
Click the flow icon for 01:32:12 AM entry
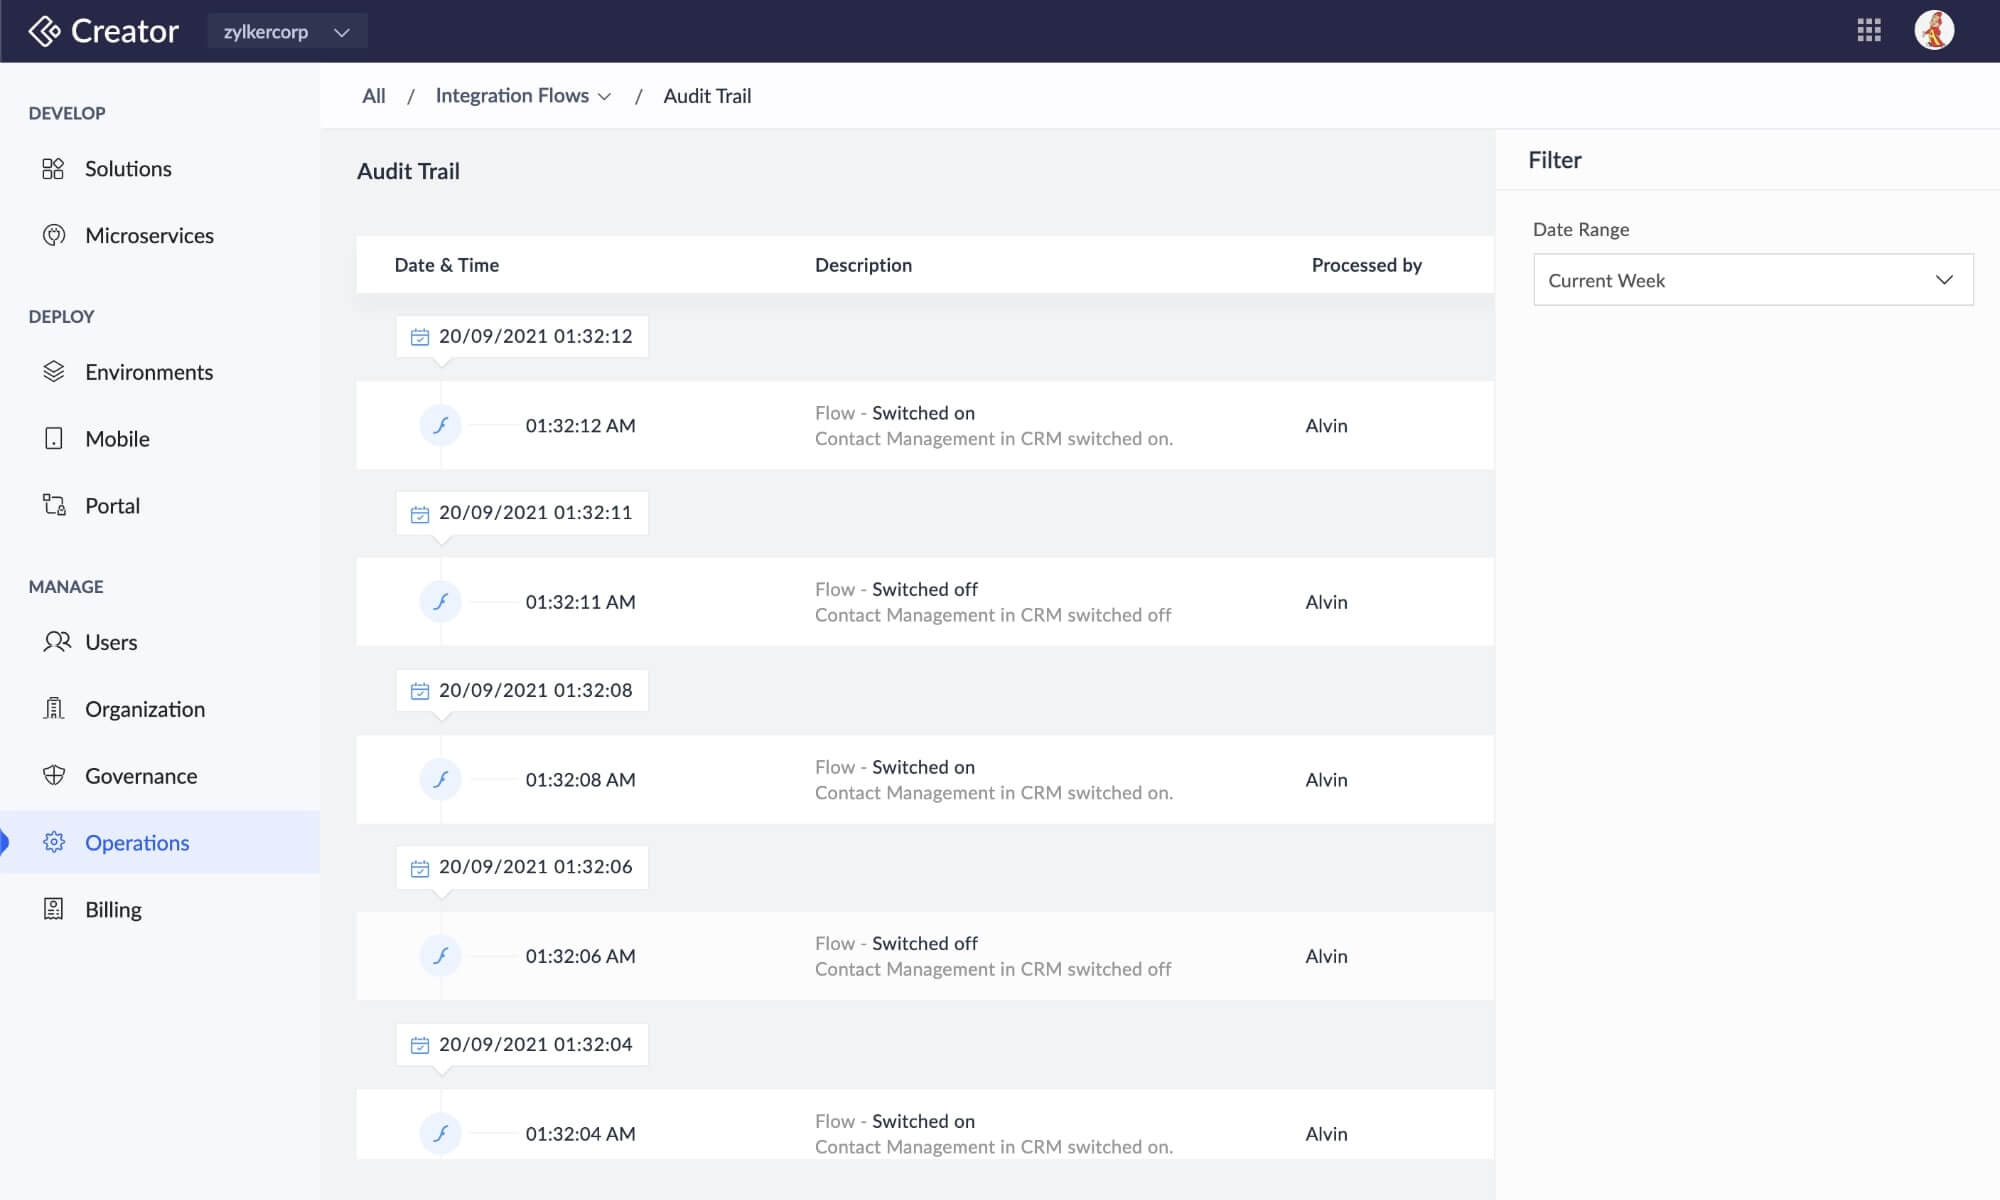(440, 425)
